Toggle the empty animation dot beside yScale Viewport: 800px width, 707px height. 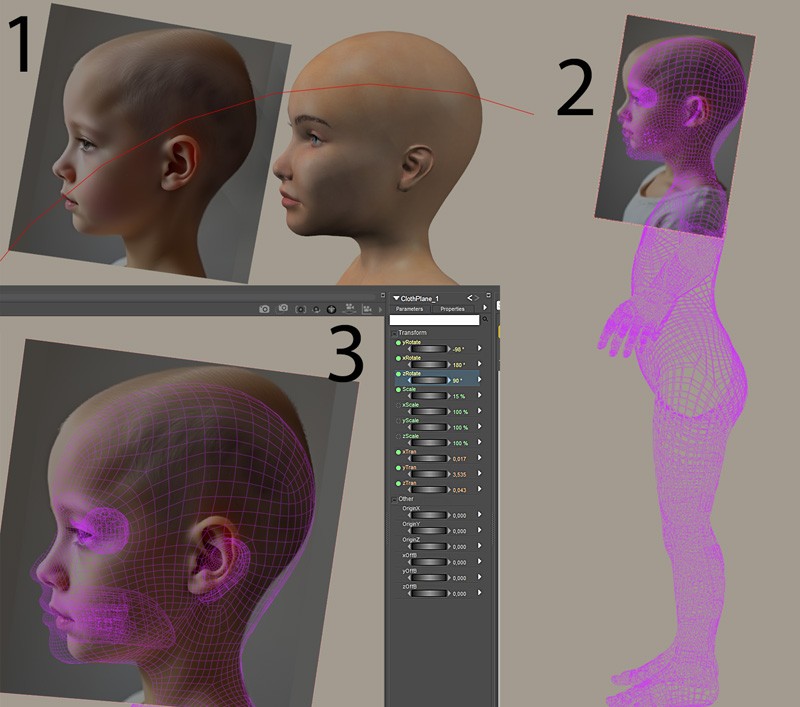pos(398,421)
